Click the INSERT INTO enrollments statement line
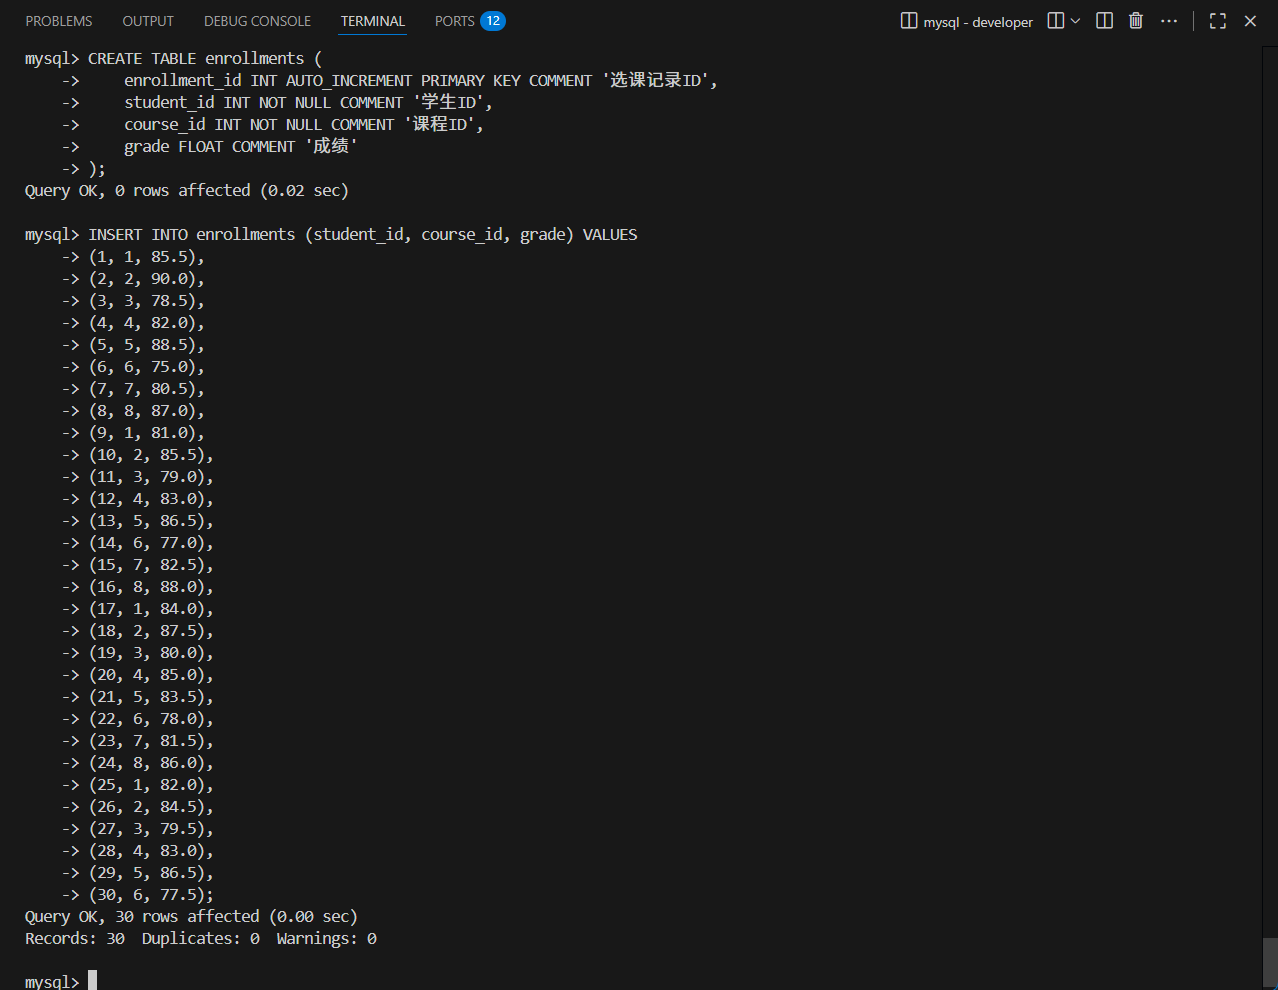 [362, 235]
